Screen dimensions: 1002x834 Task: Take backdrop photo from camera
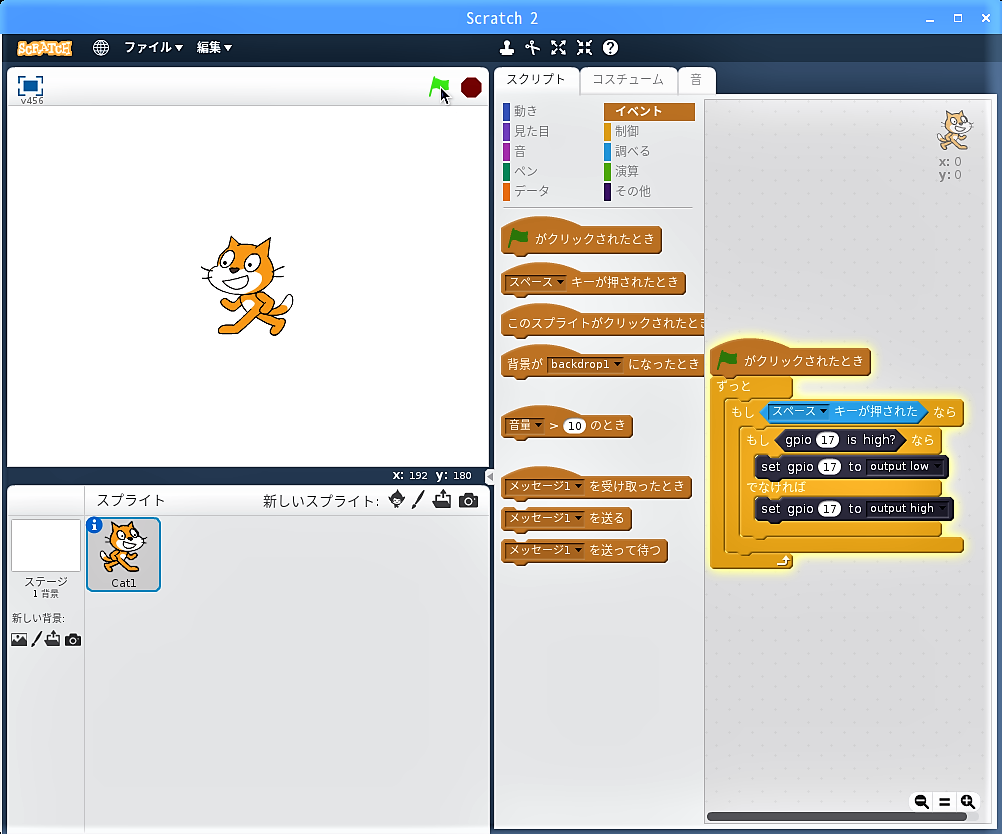pyautogui.click(x=73, y=640)
